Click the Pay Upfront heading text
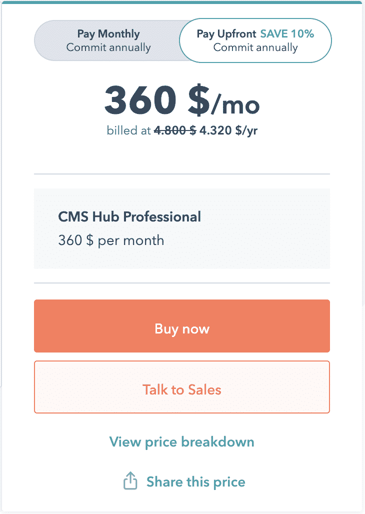The width and height of the screenshot is (365, 514). click(x=226, y=34)
